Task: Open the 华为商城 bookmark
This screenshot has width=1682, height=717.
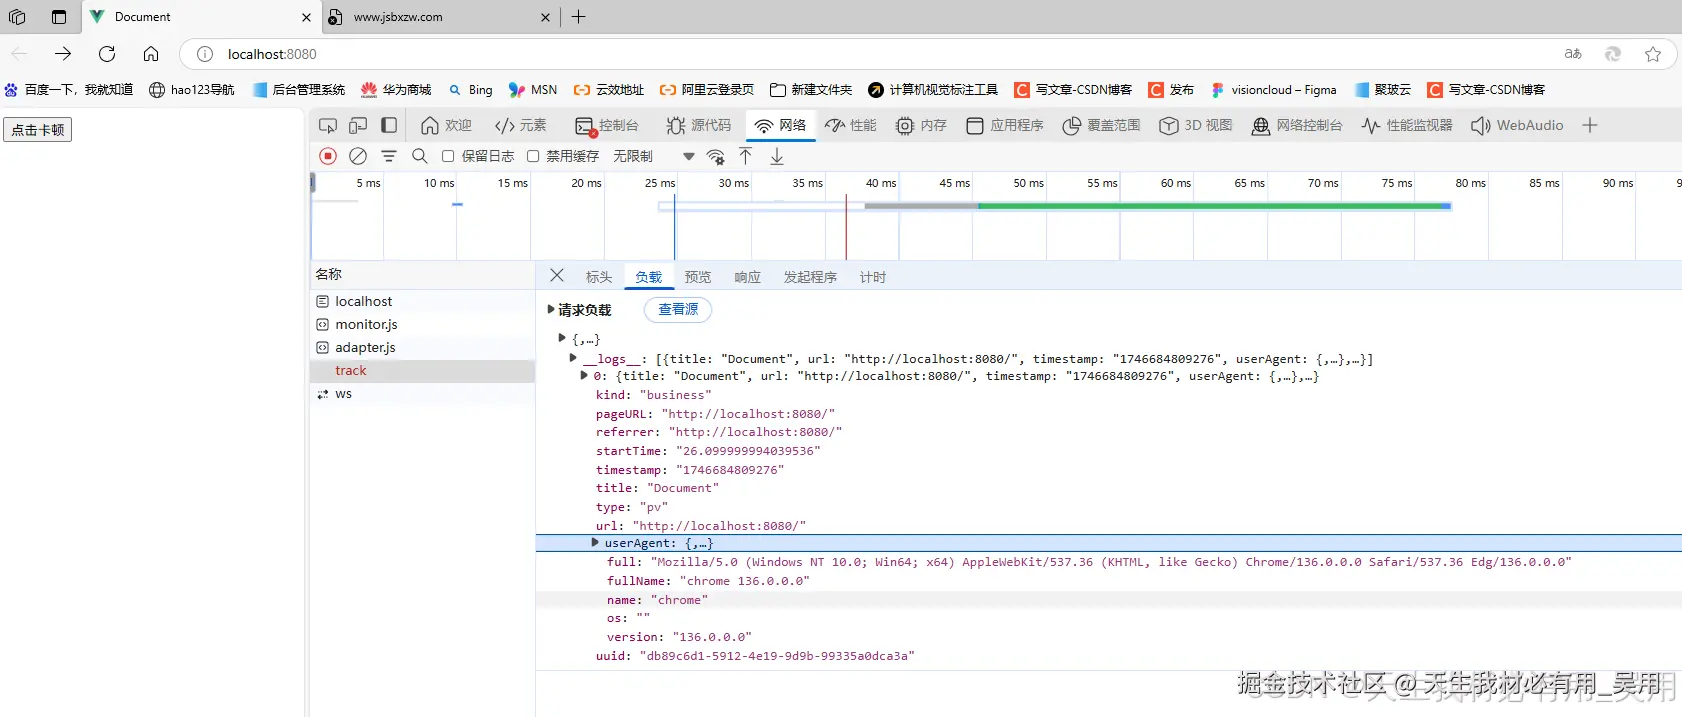Action: [396, 90]
